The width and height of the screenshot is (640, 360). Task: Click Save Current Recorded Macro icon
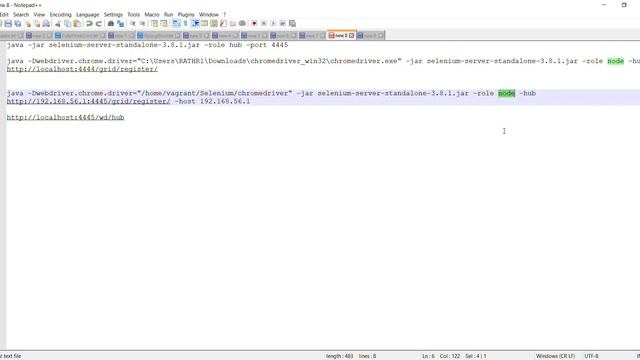(292, 24)
